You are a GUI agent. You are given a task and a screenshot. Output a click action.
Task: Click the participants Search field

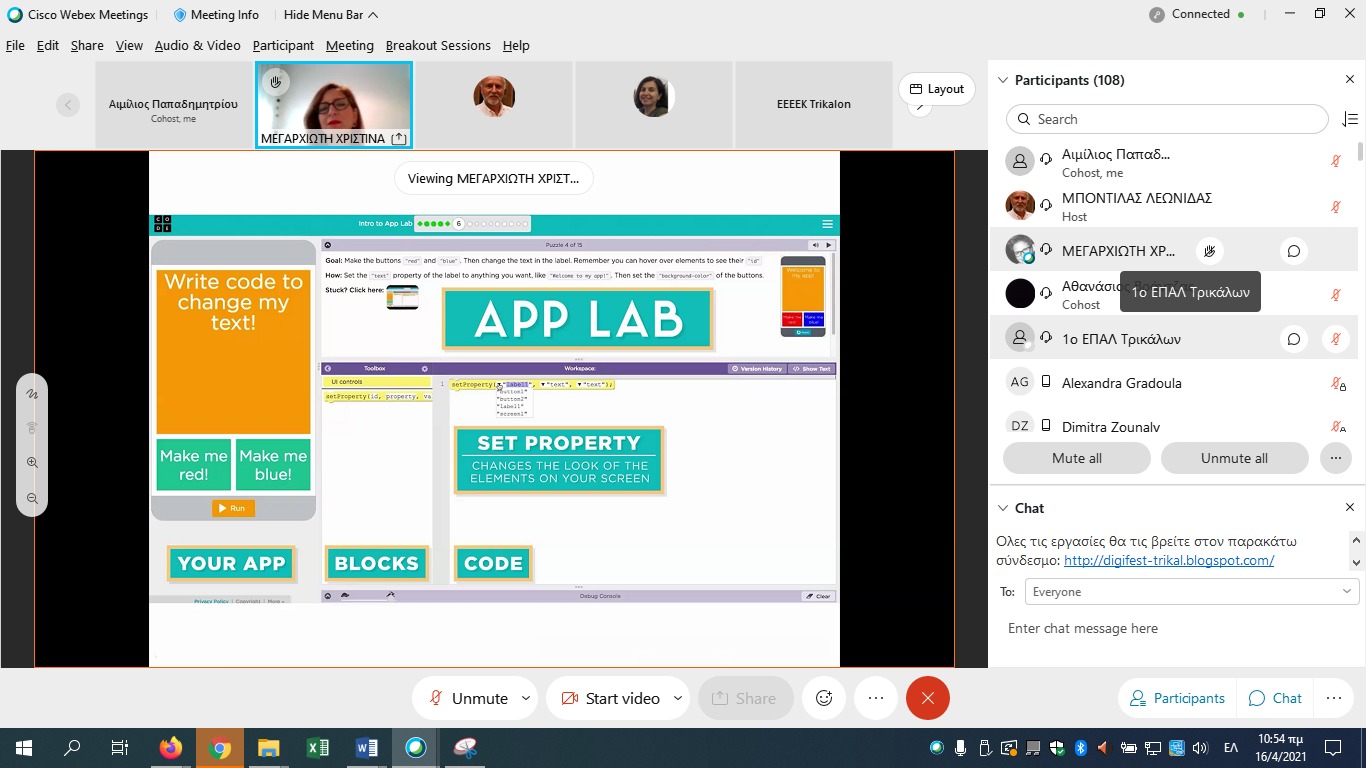[1167, 119]
